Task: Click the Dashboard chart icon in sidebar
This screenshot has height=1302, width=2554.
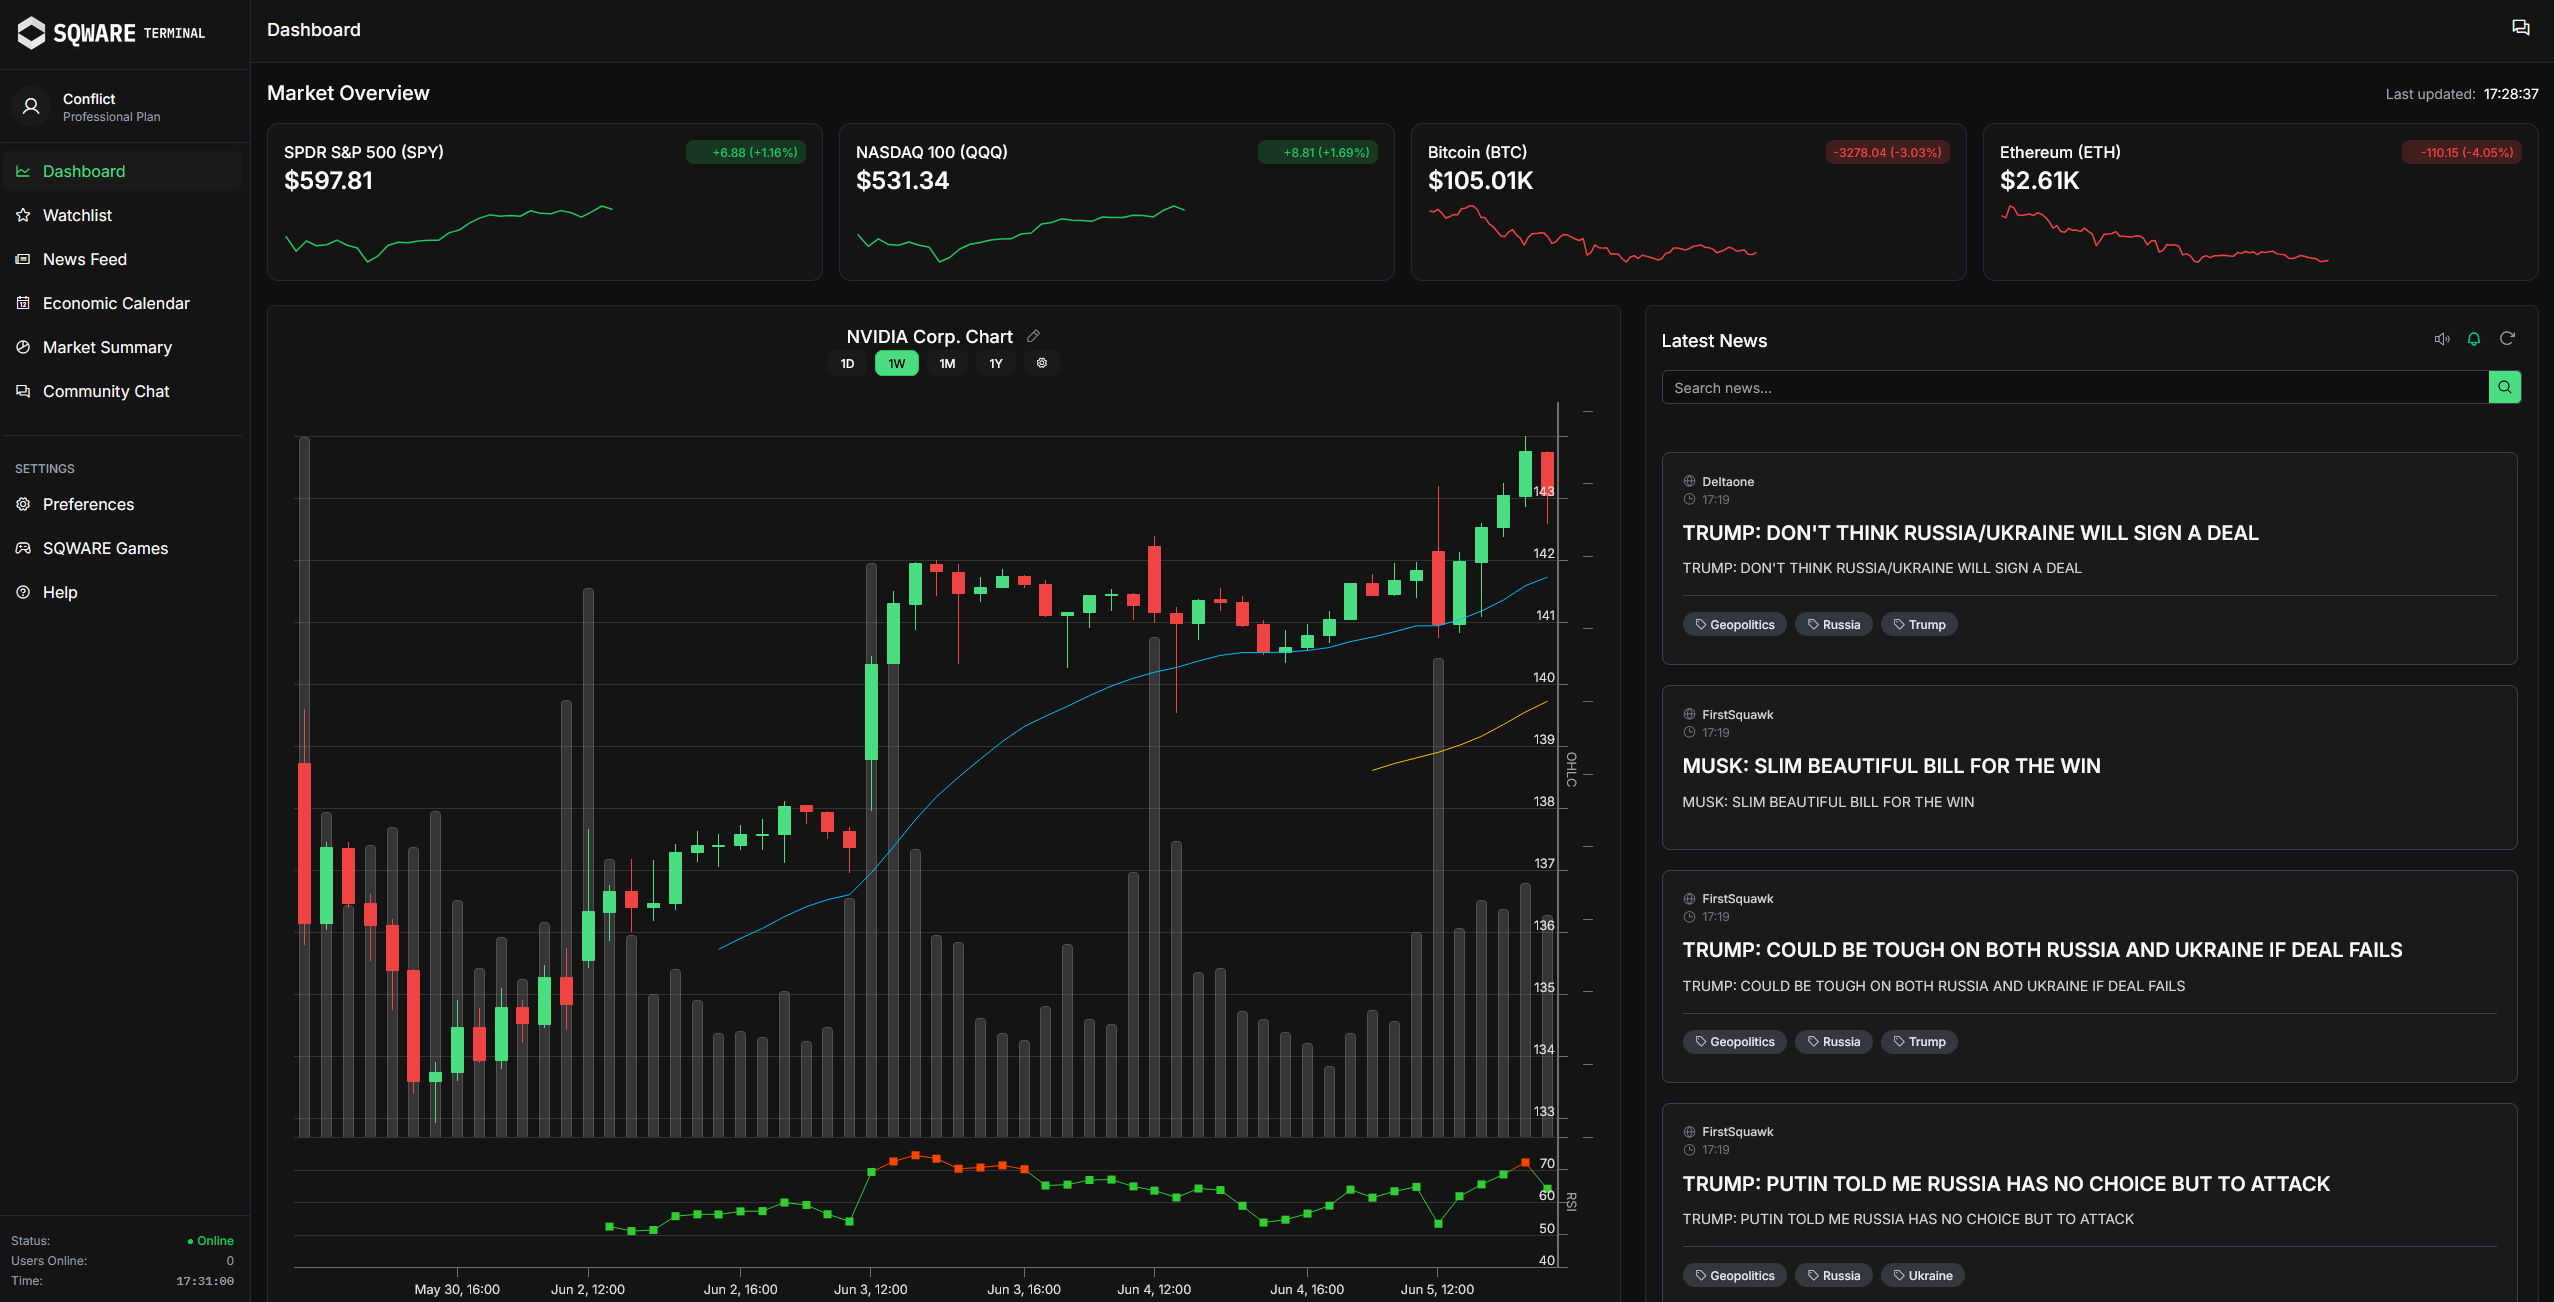Action: 23,171
